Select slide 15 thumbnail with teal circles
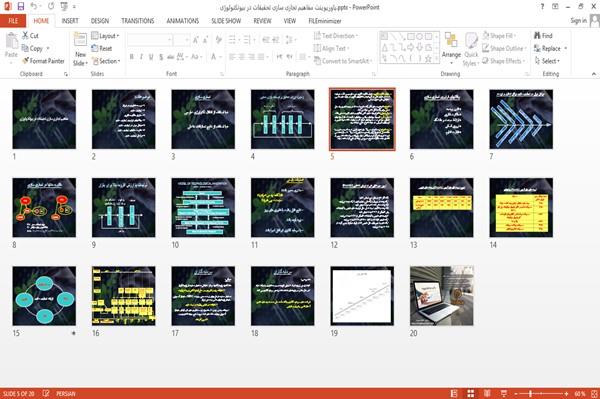 pos(44,296)
